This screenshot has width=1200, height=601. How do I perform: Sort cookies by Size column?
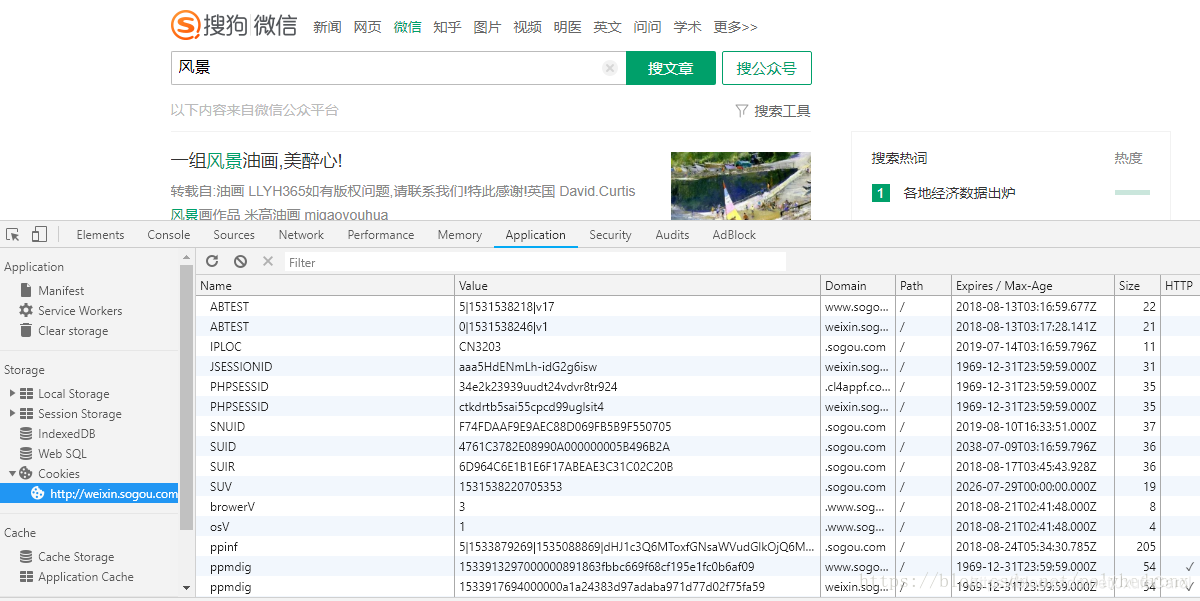point(1137,286)
